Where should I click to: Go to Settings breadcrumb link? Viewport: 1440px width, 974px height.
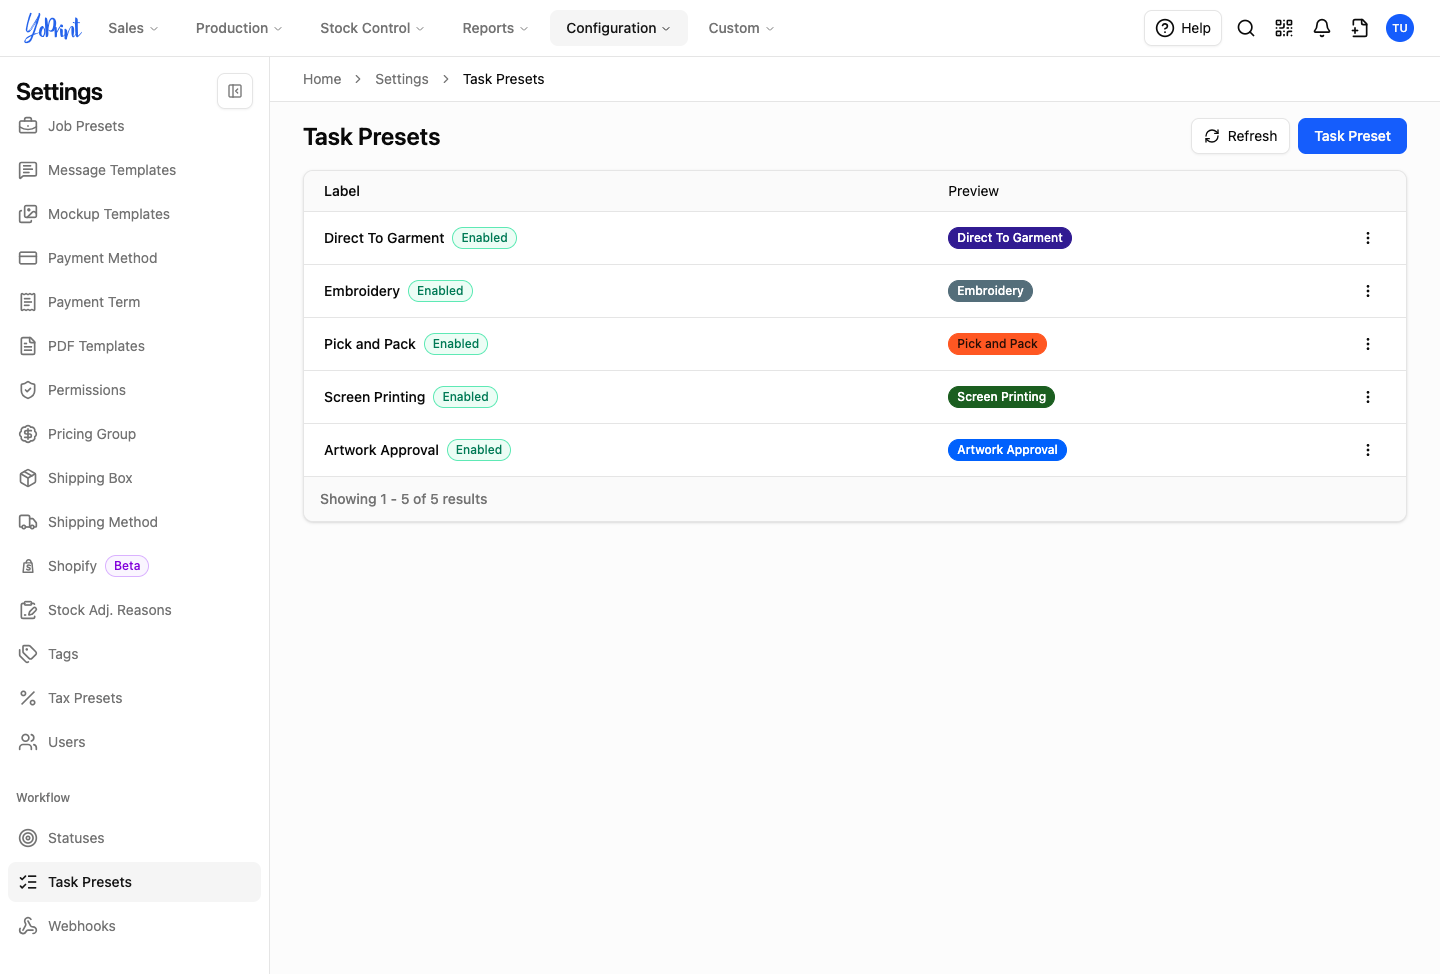pyautogui.click(x=402, y=79)
